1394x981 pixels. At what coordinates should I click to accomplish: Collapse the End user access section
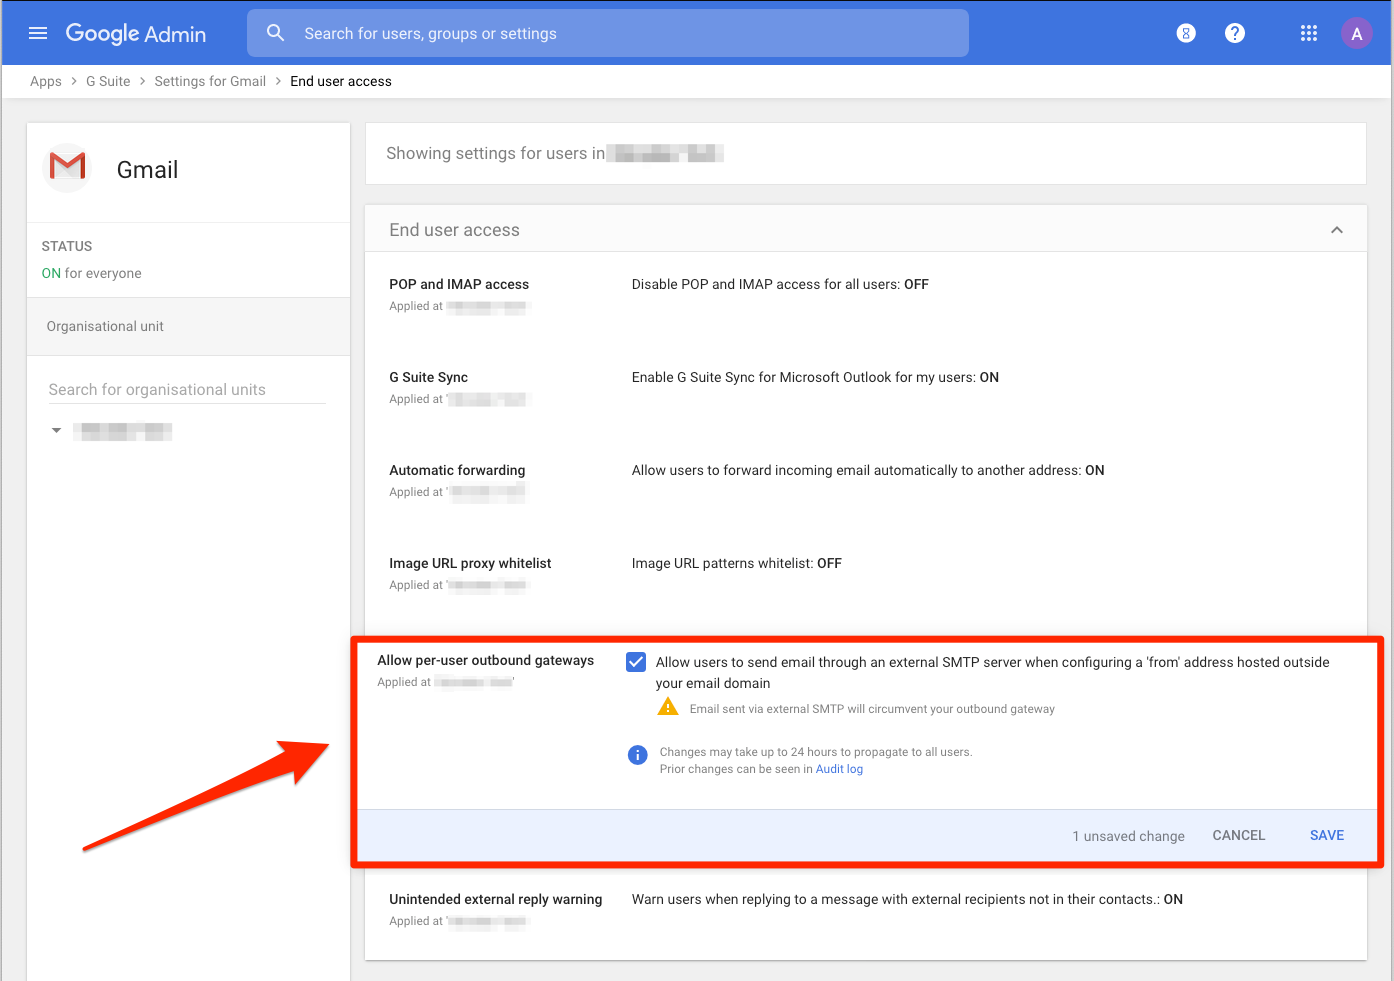pyautogui.click(x=1337, y=230)
